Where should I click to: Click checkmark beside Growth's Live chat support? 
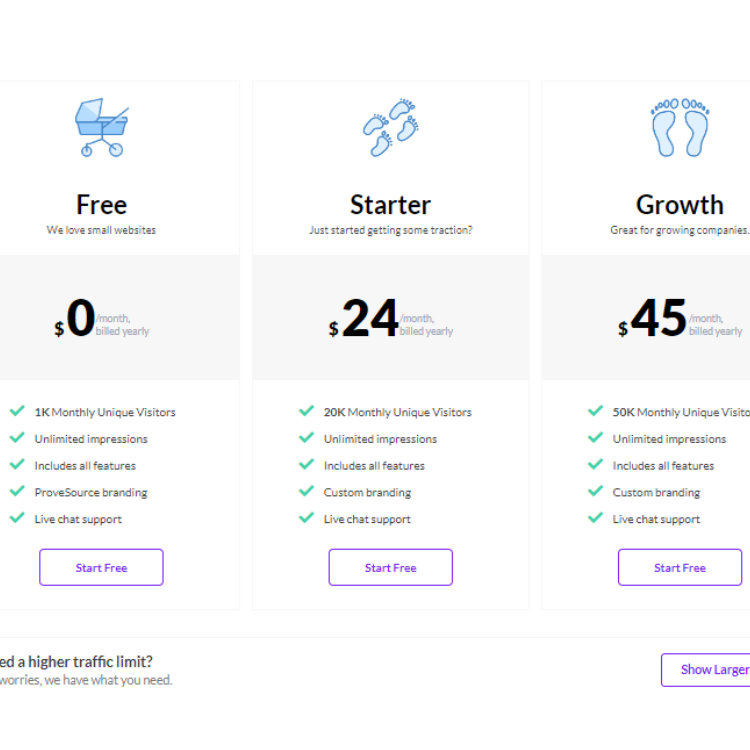[x=595, y=518]
